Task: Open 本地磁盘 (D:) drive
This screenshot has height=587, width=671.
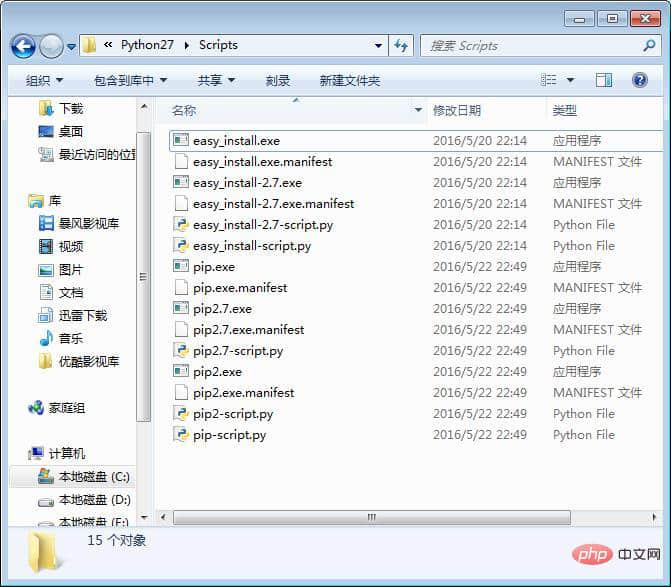Action: pyautogui.click(x=84, y=500)
